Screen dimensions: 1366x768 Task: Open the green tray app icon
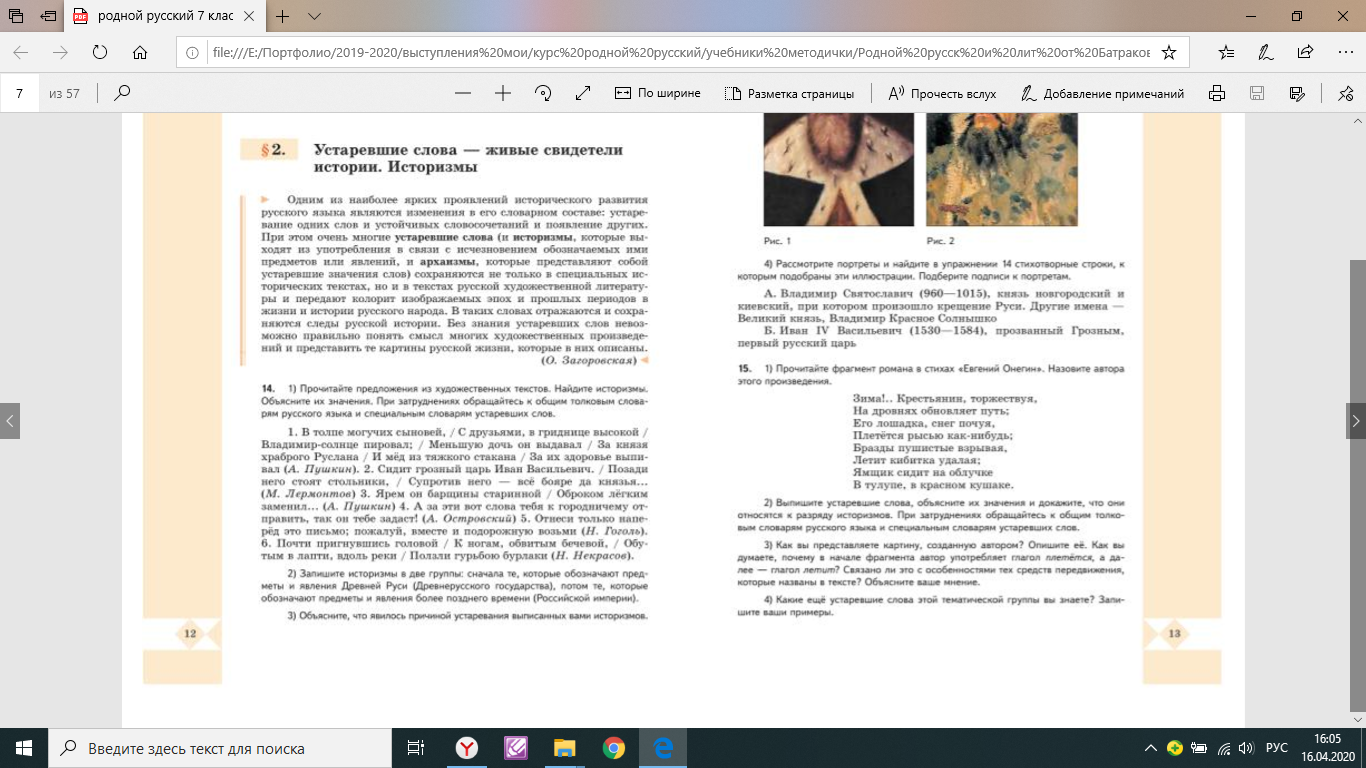(1175, 748)
